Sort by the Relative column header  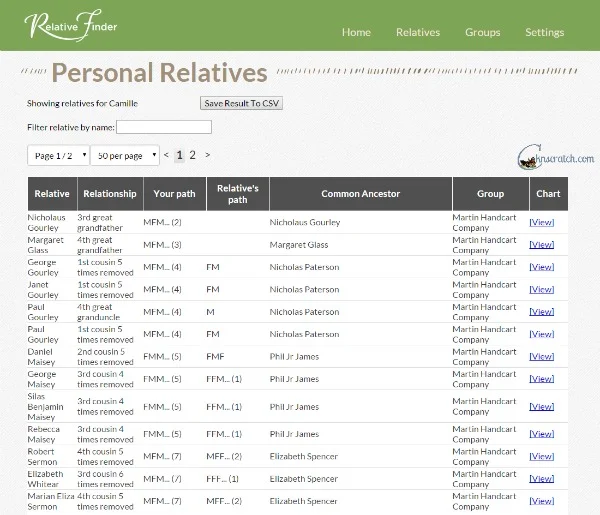click(x=52, y=194)
